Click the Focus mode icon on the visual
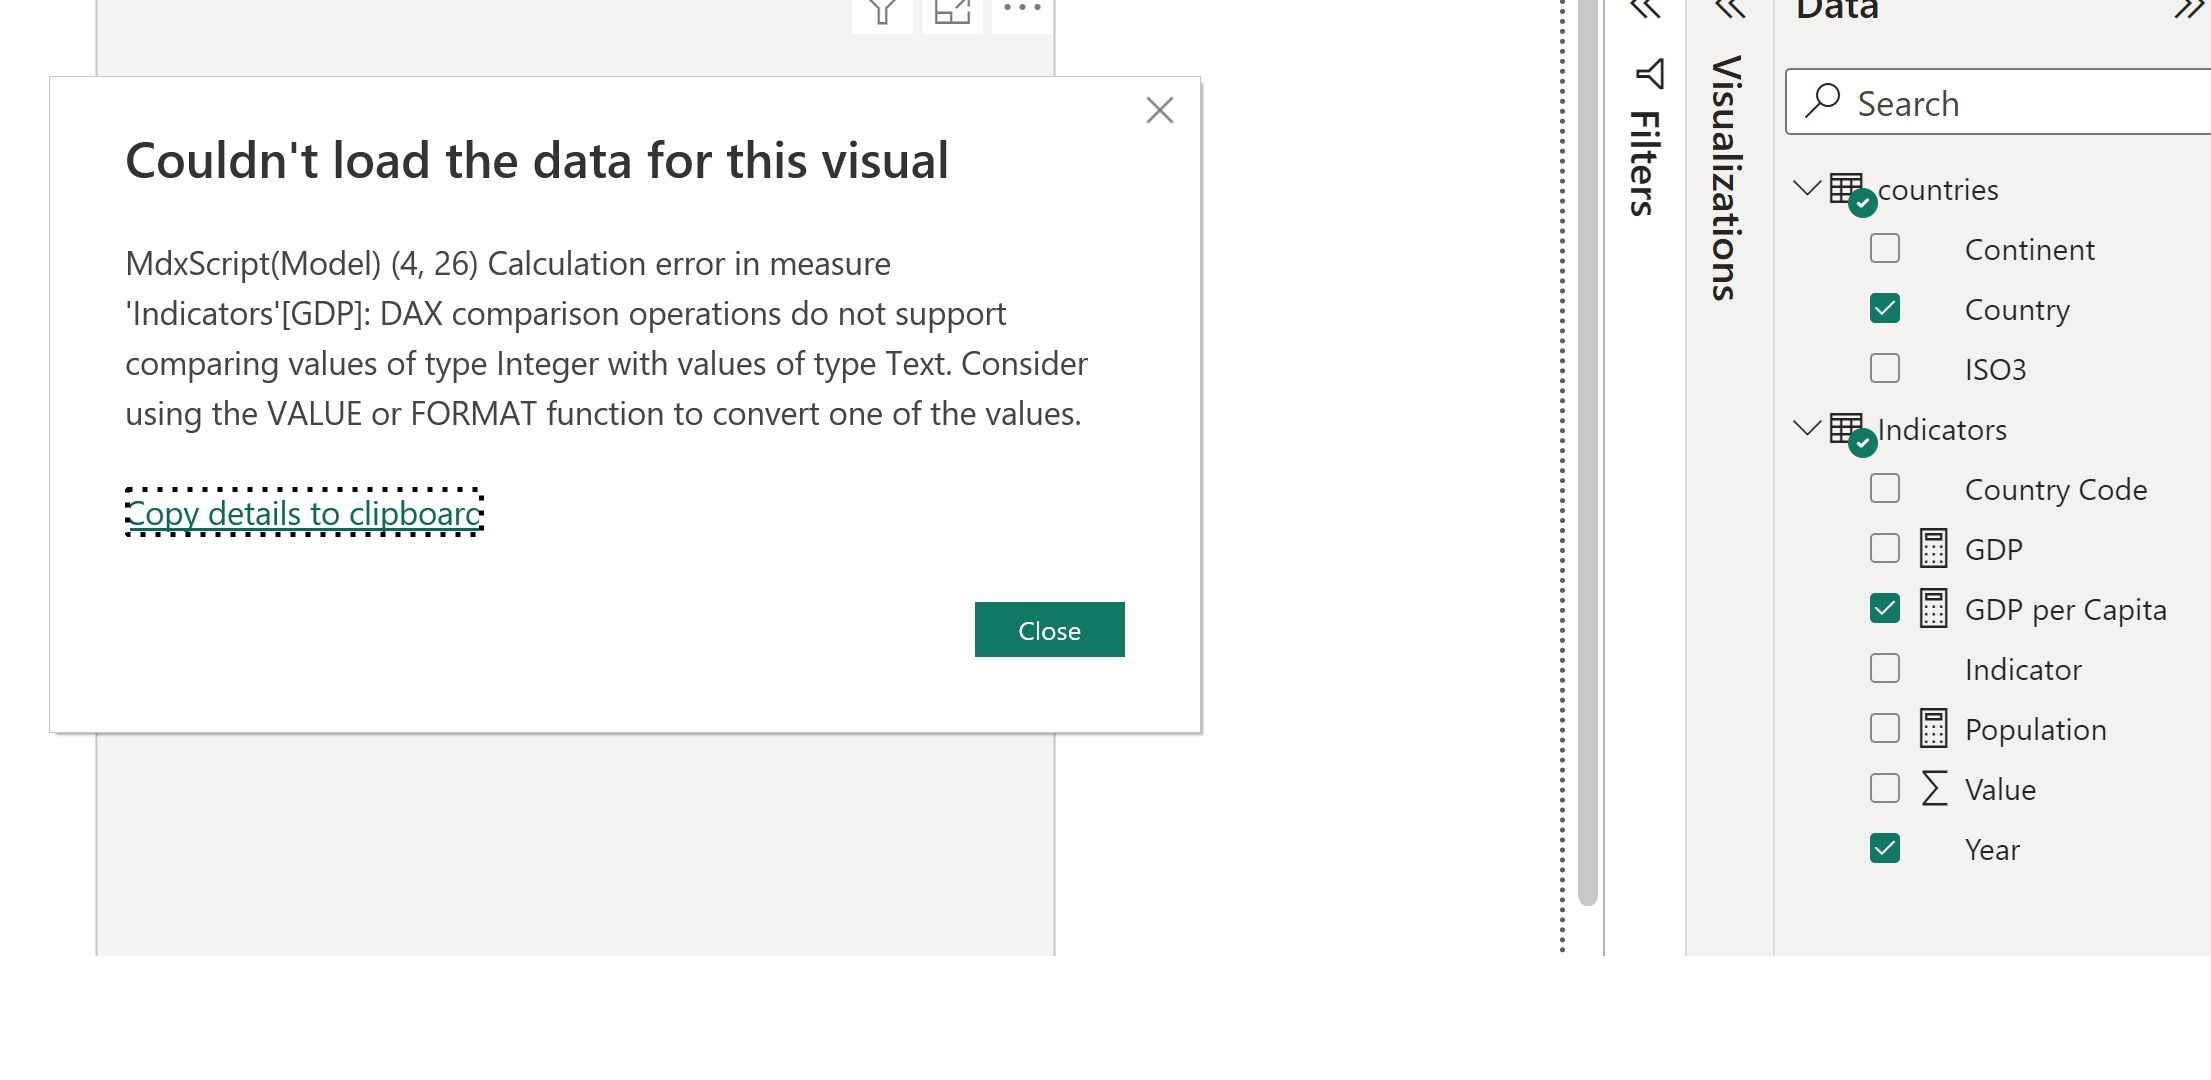The image size is (2211, 1080). (x=952, y=12)
